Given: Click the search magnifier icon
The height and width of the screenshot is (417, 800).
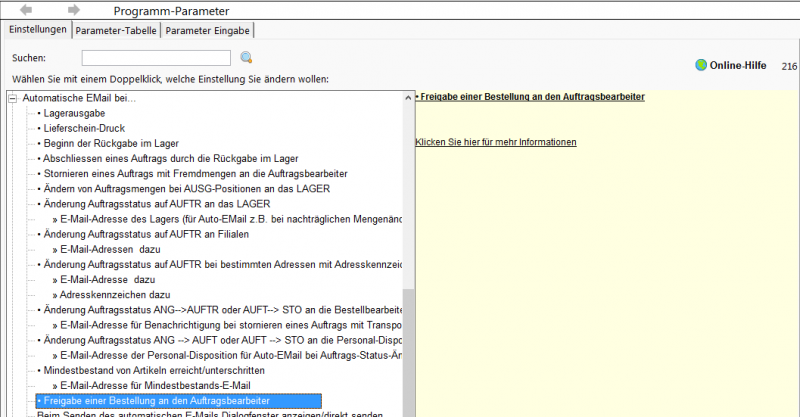Looking at the screenshot, I should [246, 58].
